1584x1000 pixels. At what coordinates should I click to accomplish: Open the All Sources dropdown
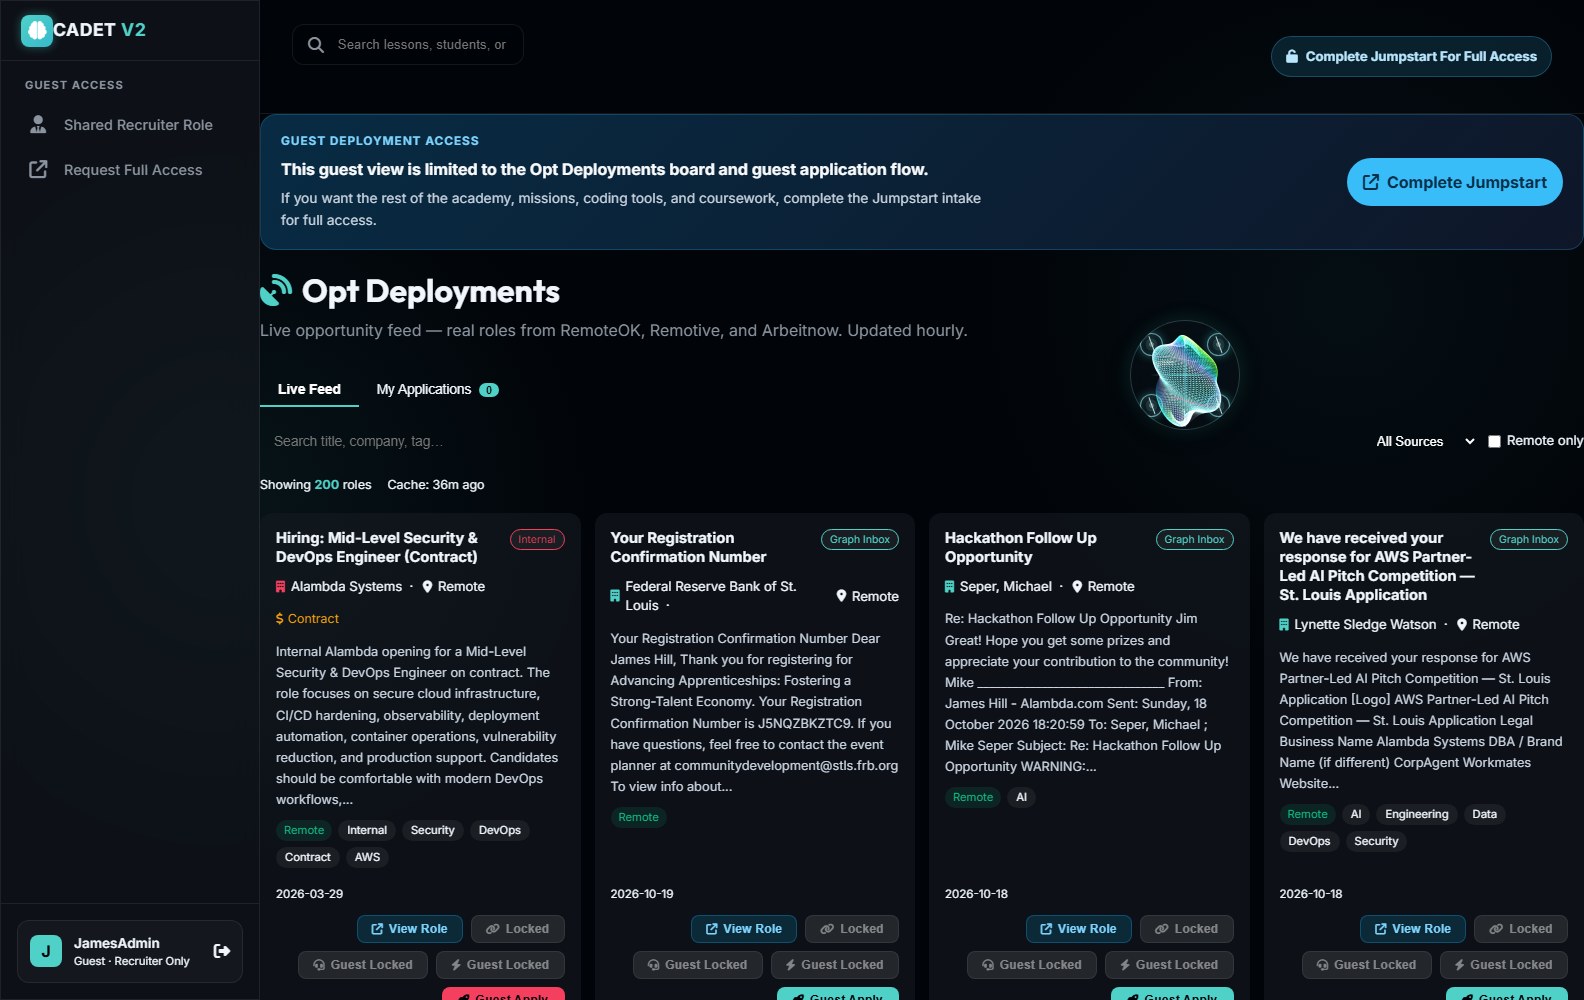pos(1426,441)
